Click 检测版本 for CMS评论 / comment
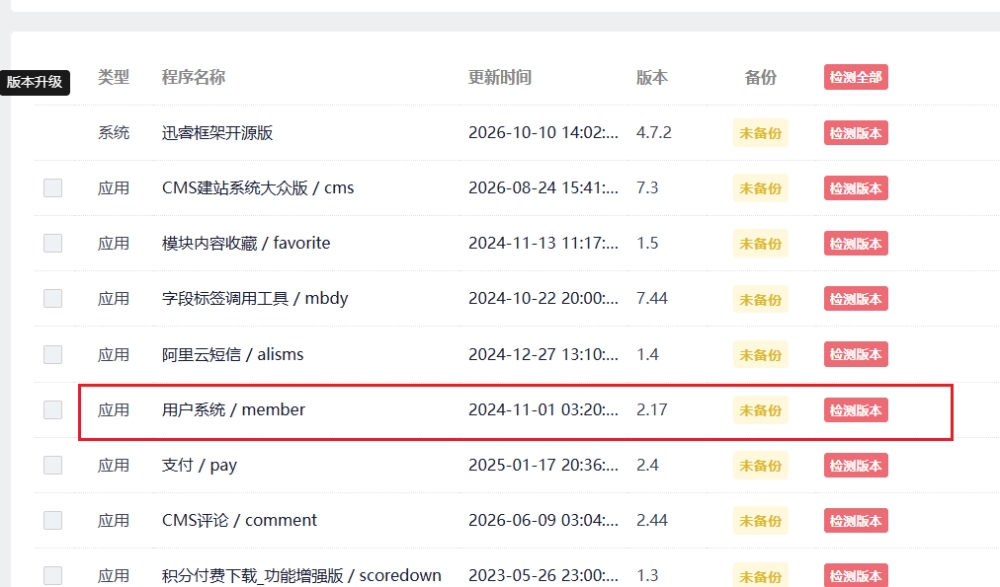Viewport: 1000px width, 587px height. click(x=856, y=521)
